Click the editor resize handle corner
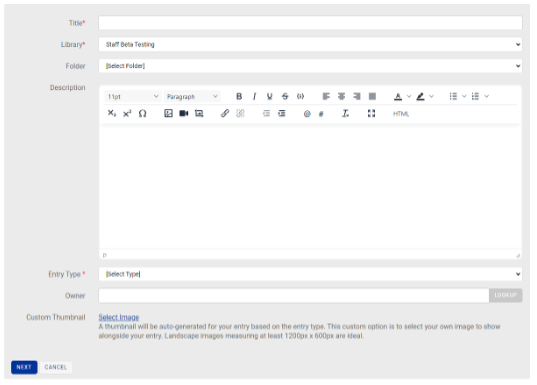The image size is (537, 385). (x=518, y=256)
